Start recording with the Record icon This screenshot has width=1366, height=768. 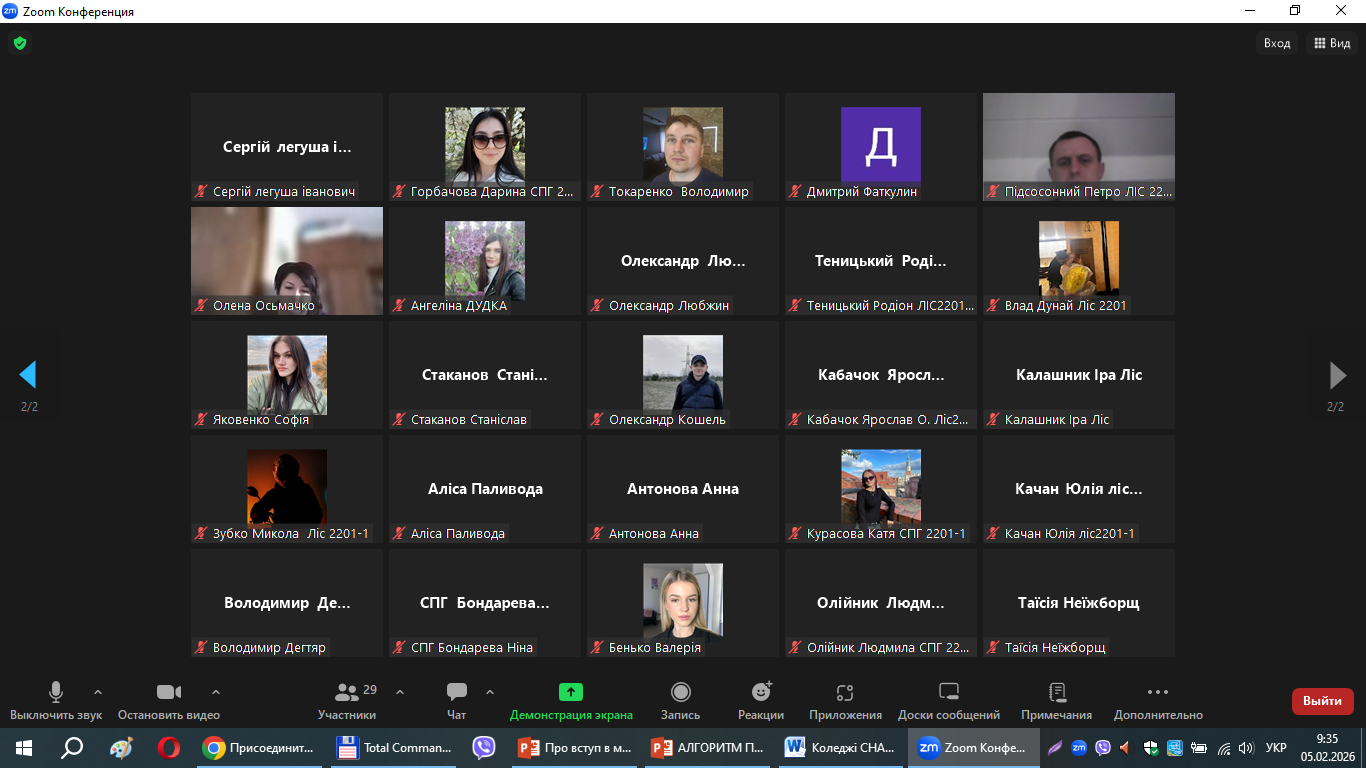[680, 700]
